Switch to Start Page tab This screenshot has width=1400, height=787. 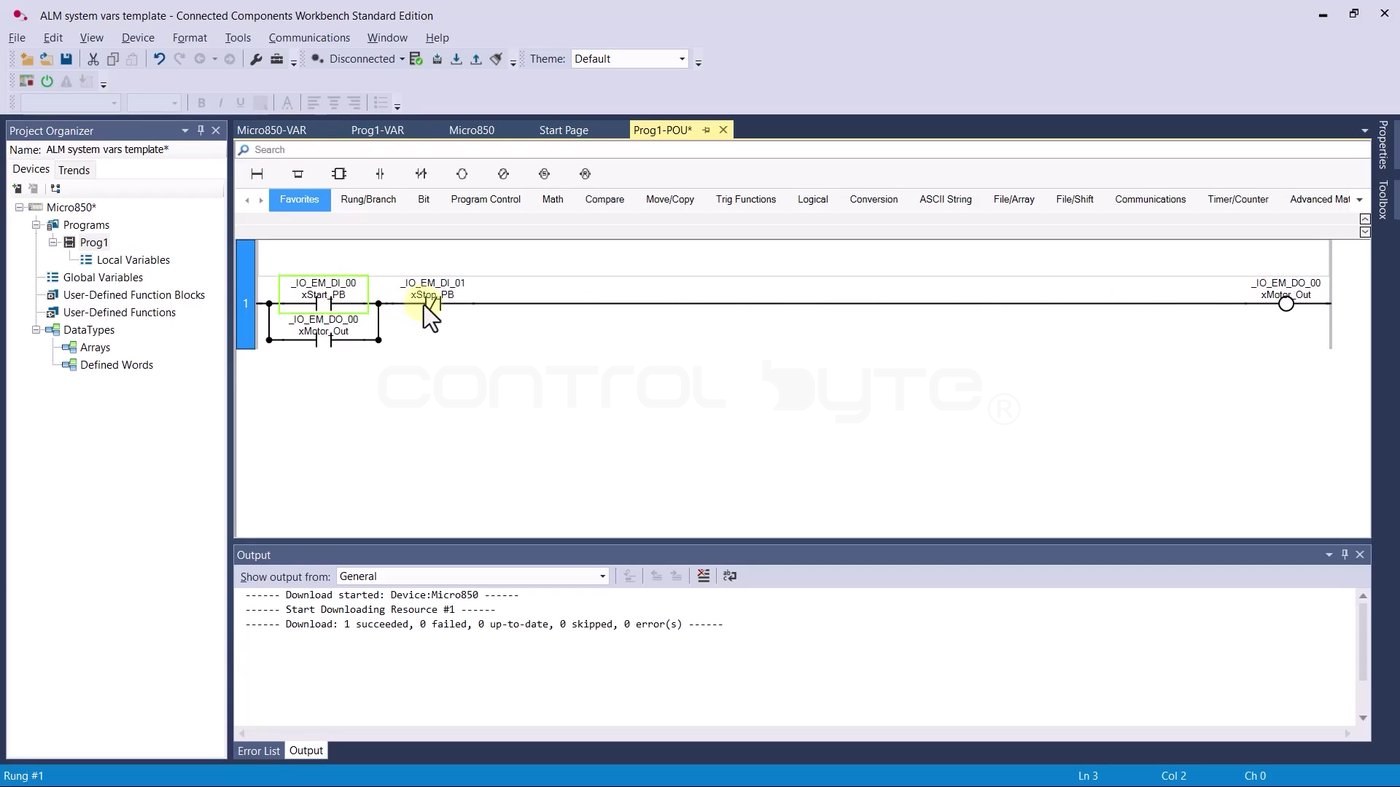tap(564, 130)
